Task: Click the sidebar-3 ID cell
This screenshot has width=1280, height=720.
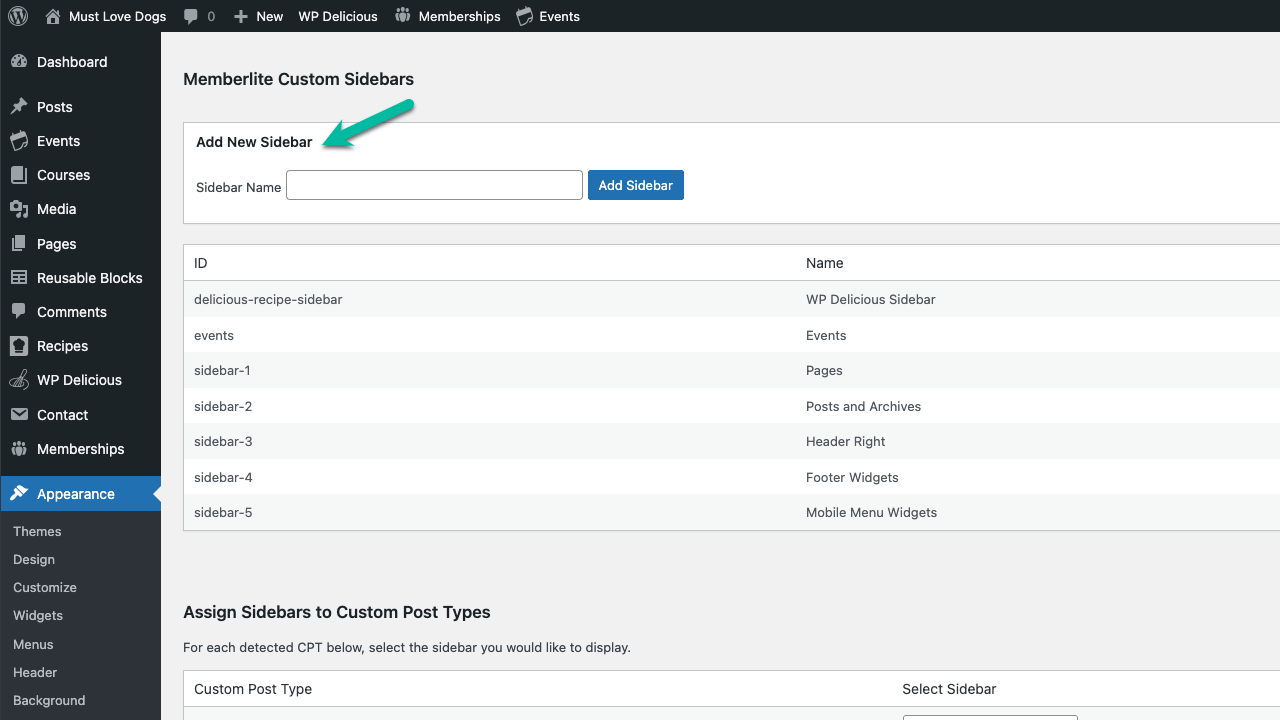Action: (223, 441)
